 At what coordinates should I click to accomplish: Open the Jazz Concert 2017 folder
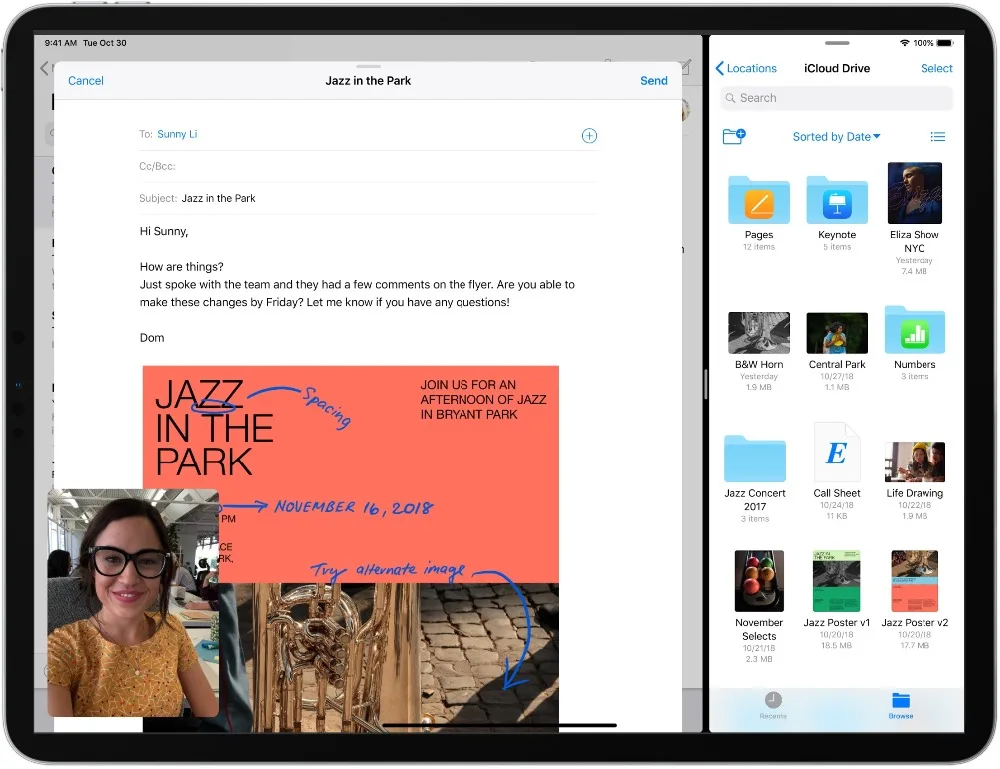pyautogui.click(x=754, y=458)
